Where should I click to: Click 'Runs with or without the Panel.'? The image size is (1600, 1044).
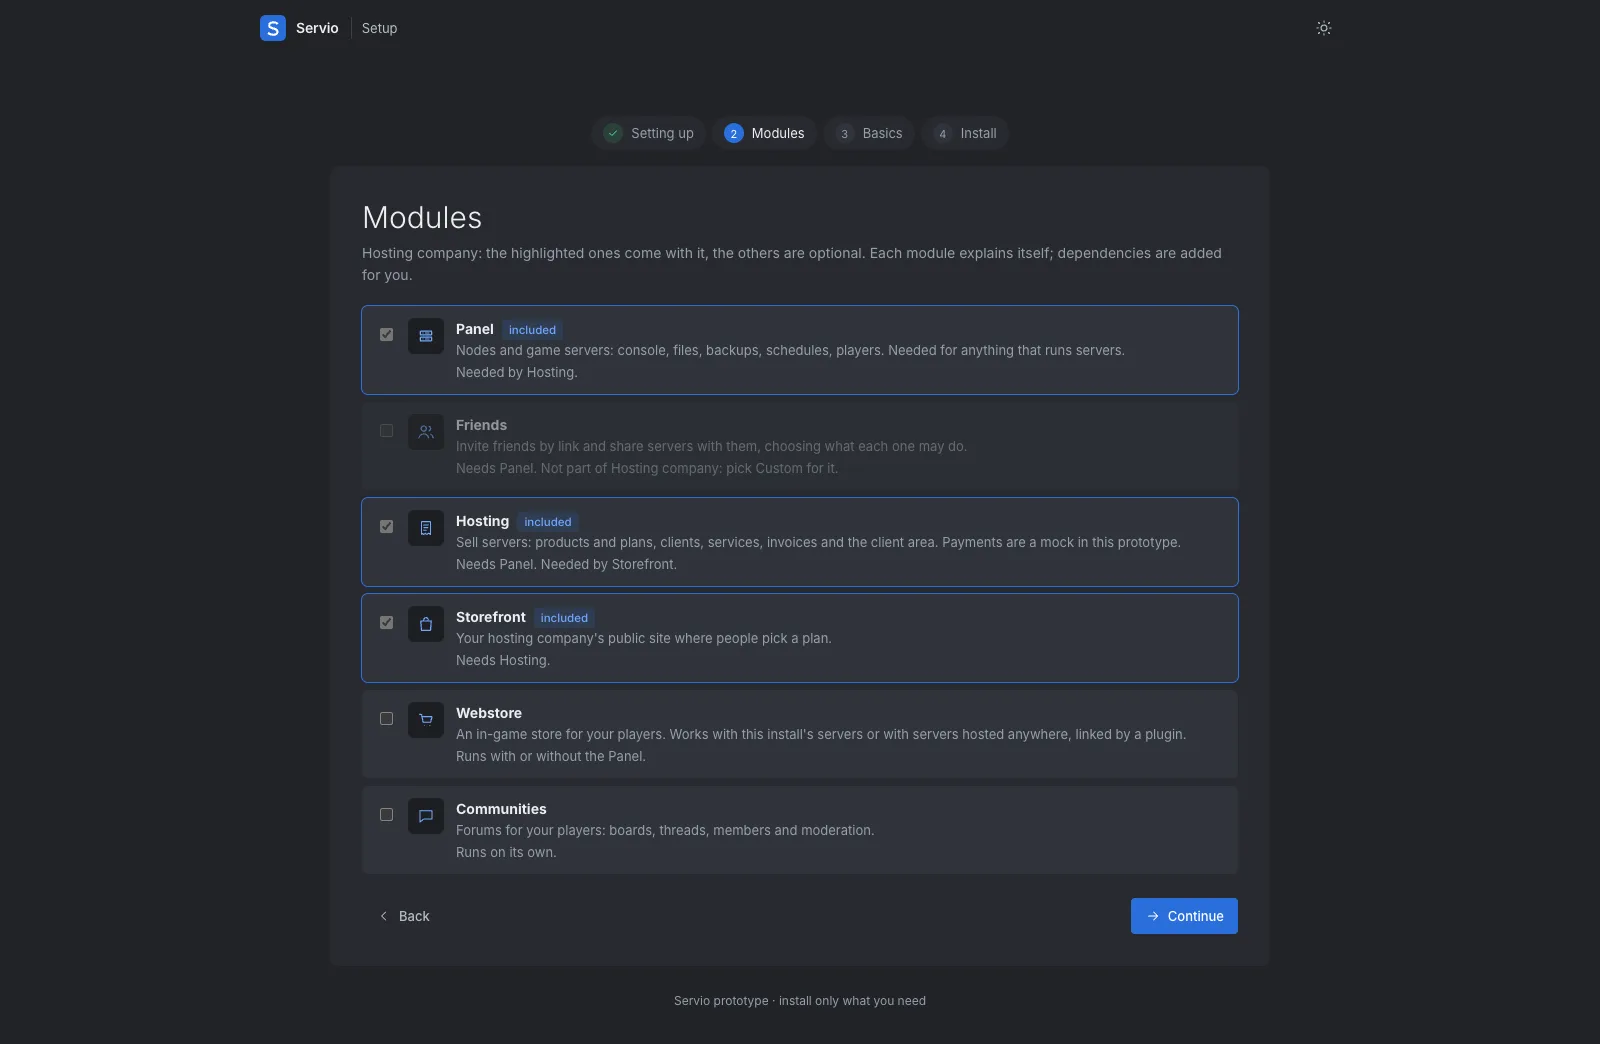(x=551, y=756)
